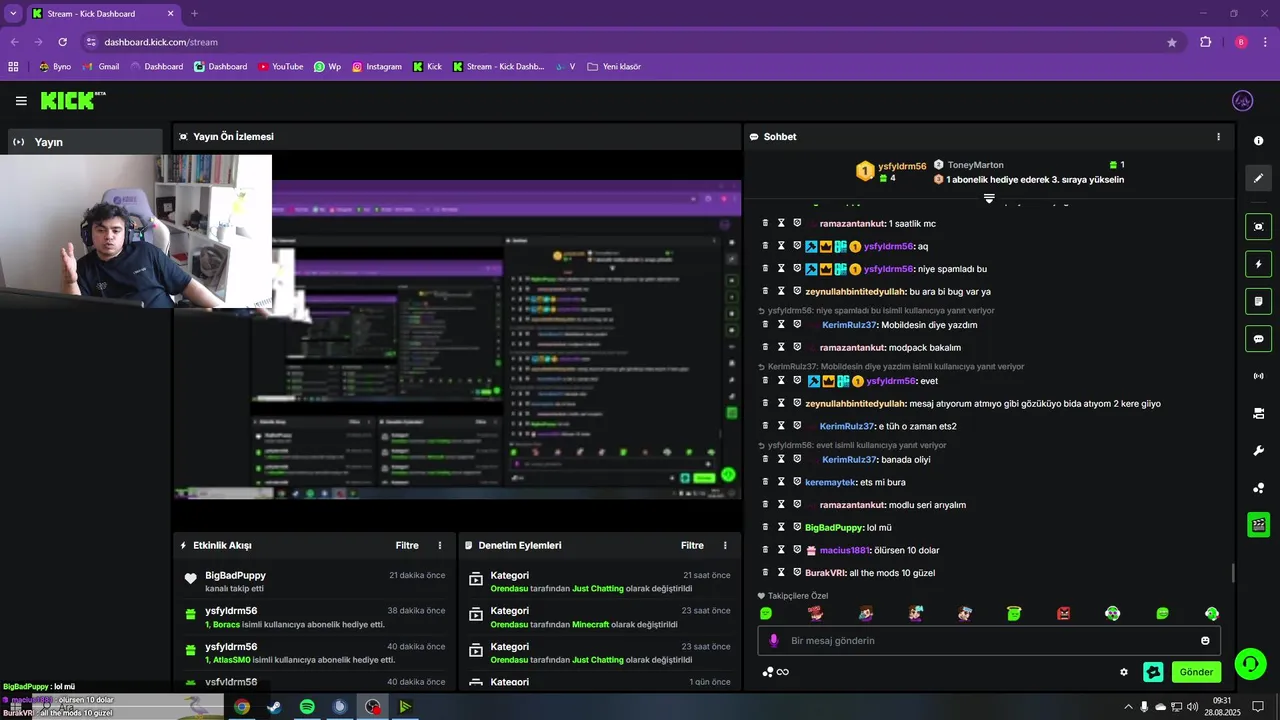Open the wrench tools icon in sidebar
This screenshot has width=1280, height=720.
(x=1259, y=451)
